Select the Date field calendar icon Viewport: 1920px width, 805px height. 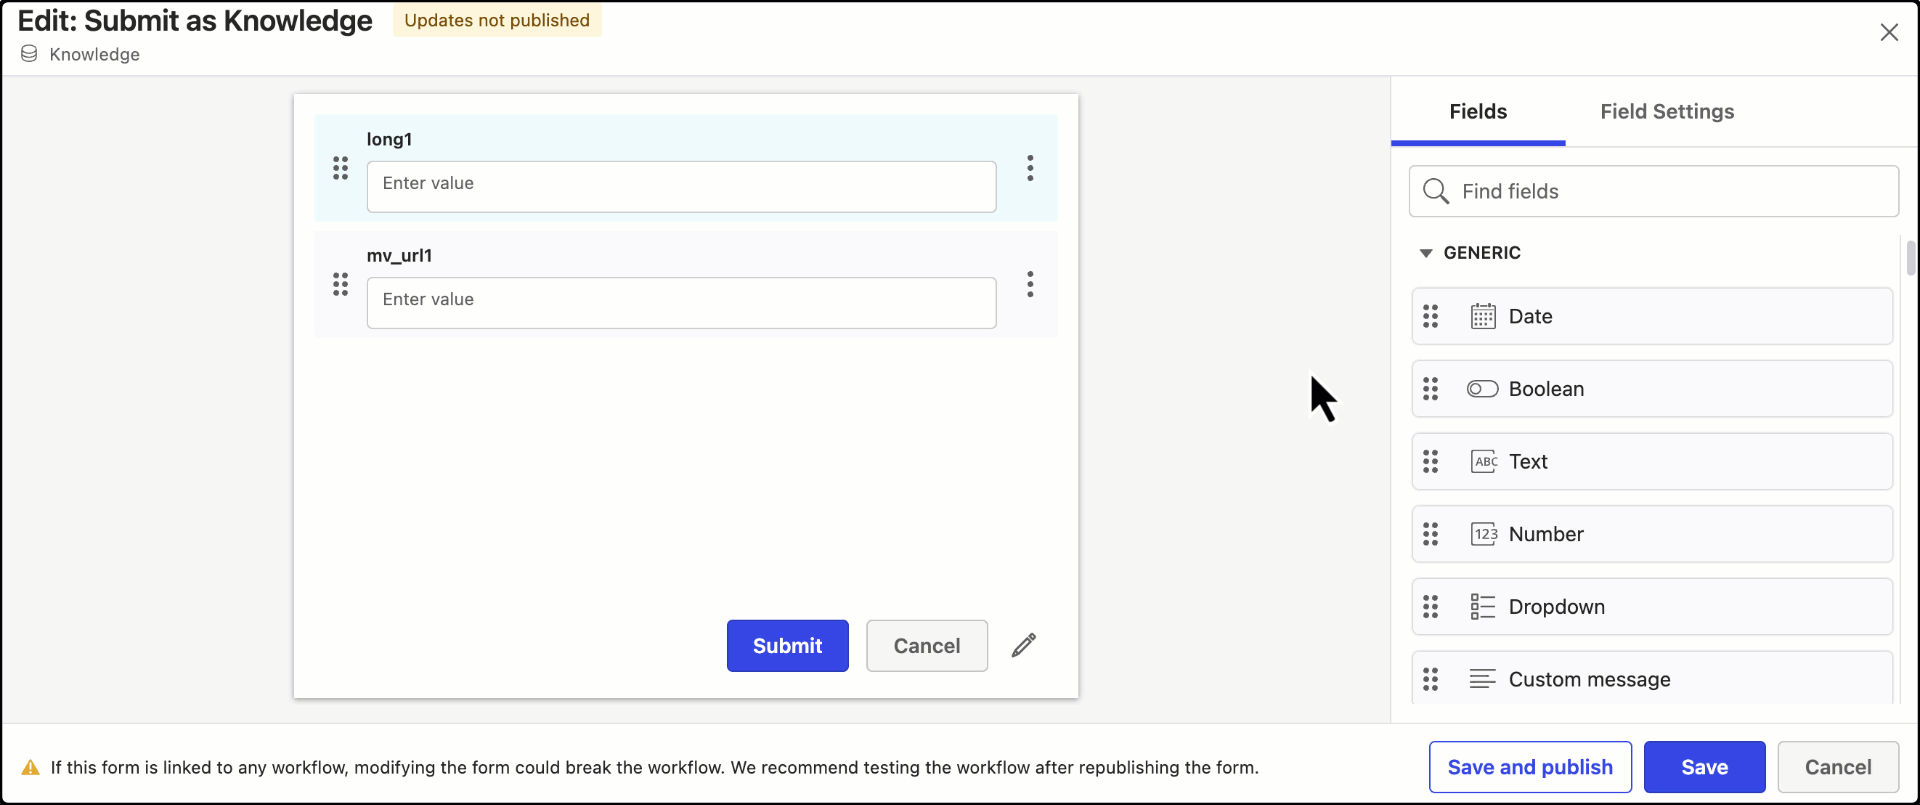point(1483,316)
